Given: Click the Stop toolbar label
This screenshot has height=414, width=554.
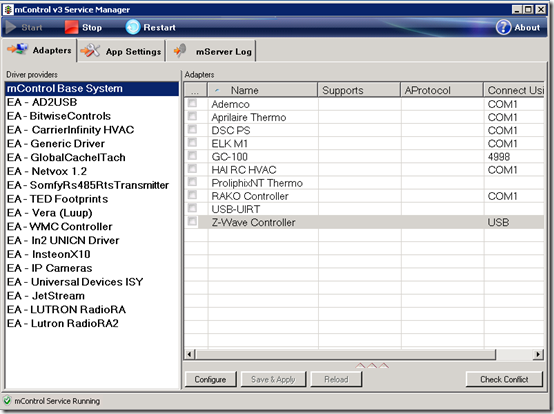Looking at the screenshot, I should click(92, 28).
